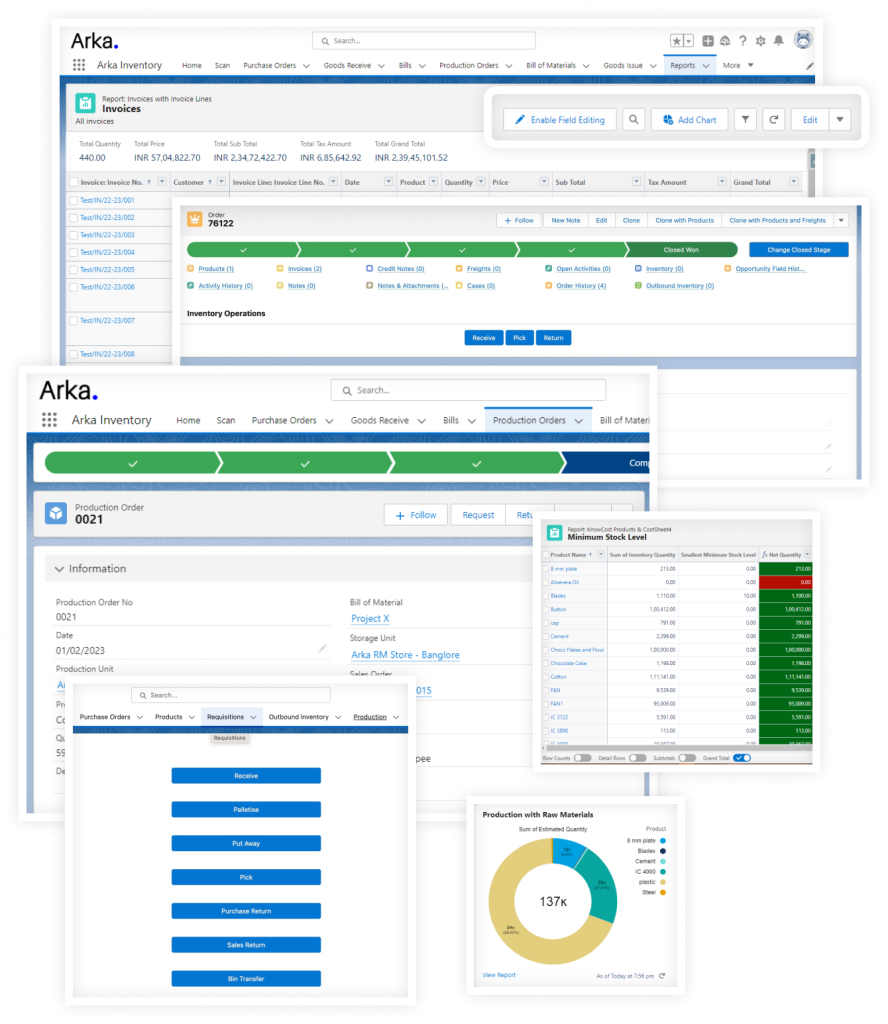Screen dimensions: 888x1024
Task: Select the Requisitions tab
Action: point(225,717)
